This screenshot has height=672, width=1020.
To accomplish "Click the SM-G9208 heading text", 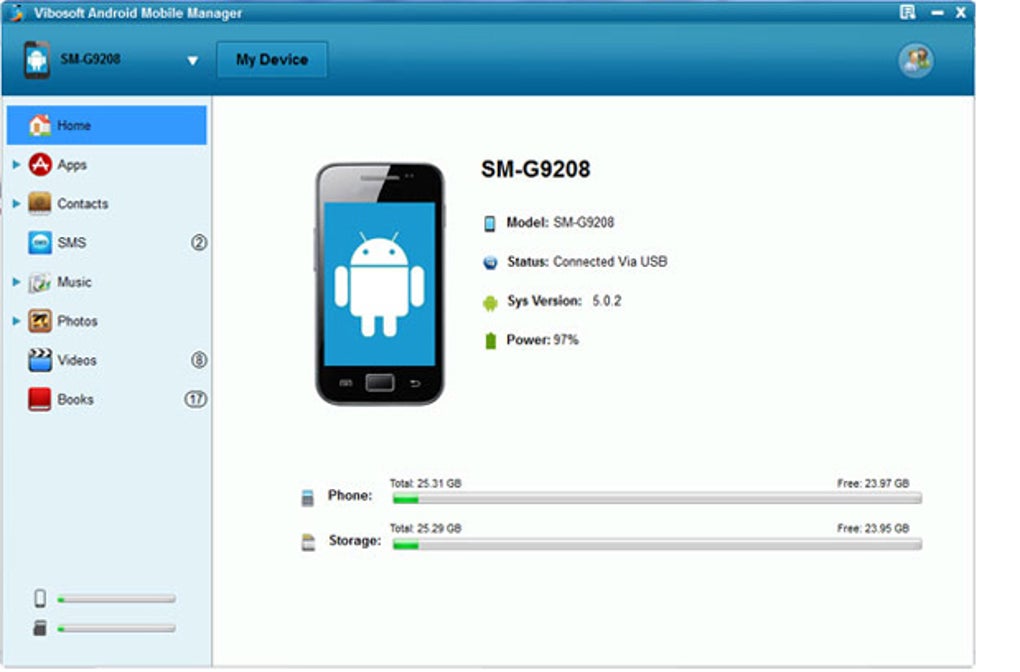I will (535, 169).
